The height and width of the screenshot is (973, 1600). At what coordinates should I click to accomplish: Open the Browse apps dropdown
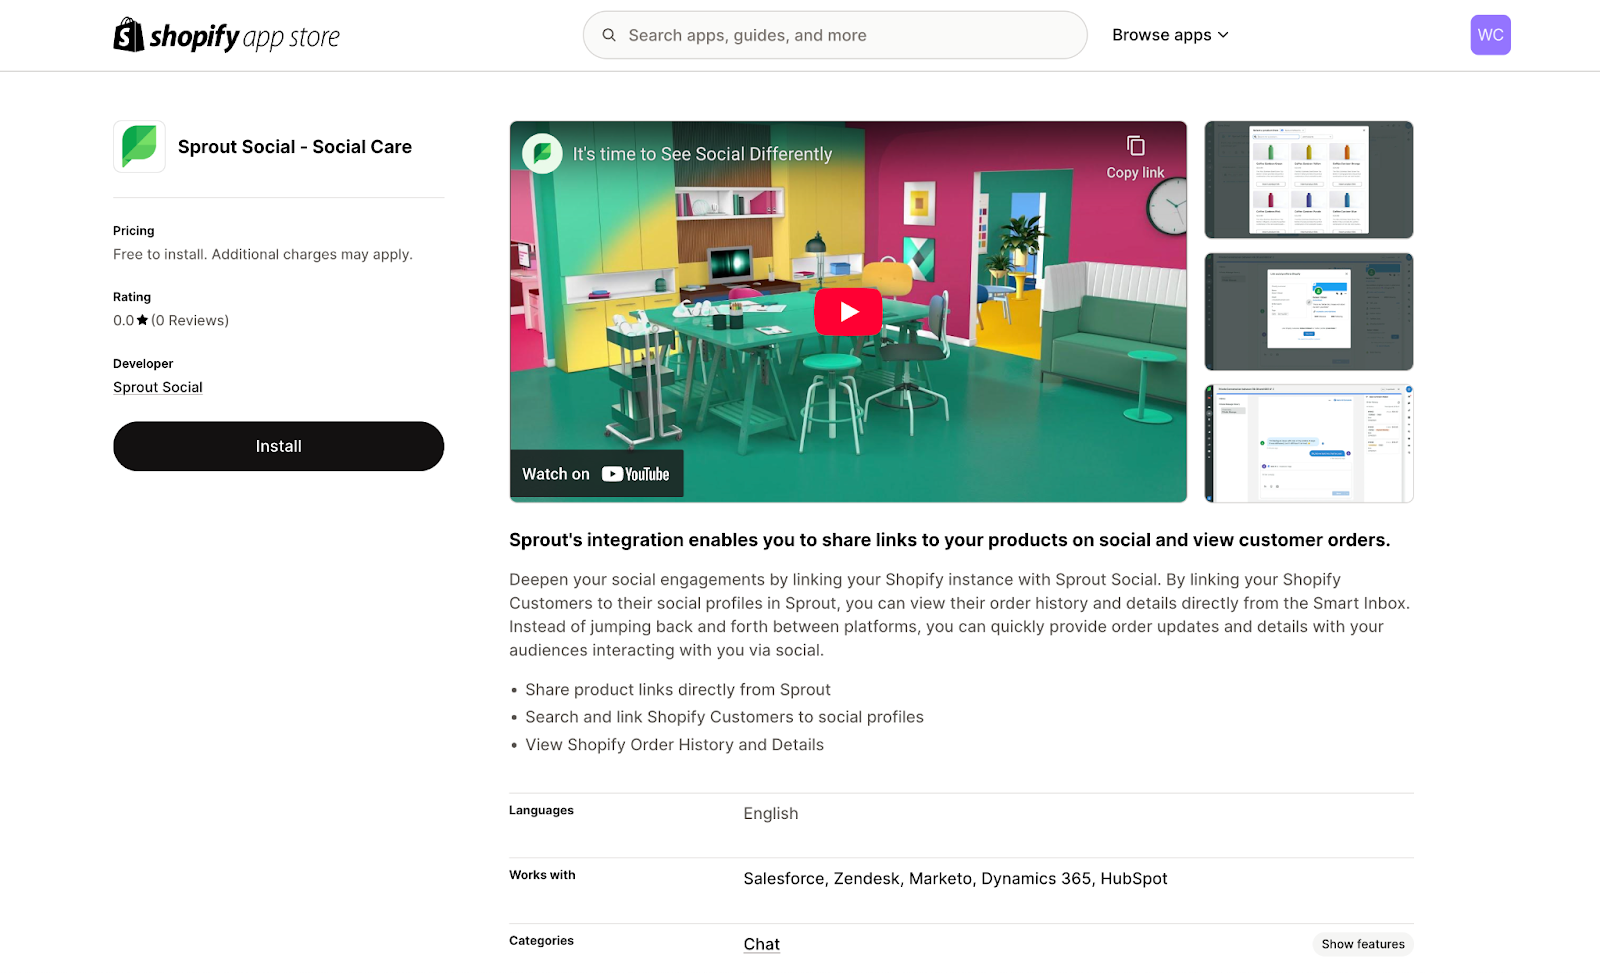1170,35
